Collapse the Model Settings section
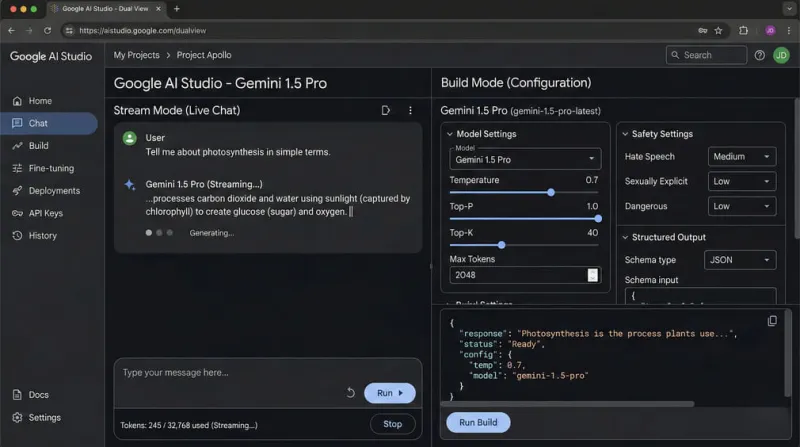The height and width of the screenshot is (447, 800). (x=449, y=134)
